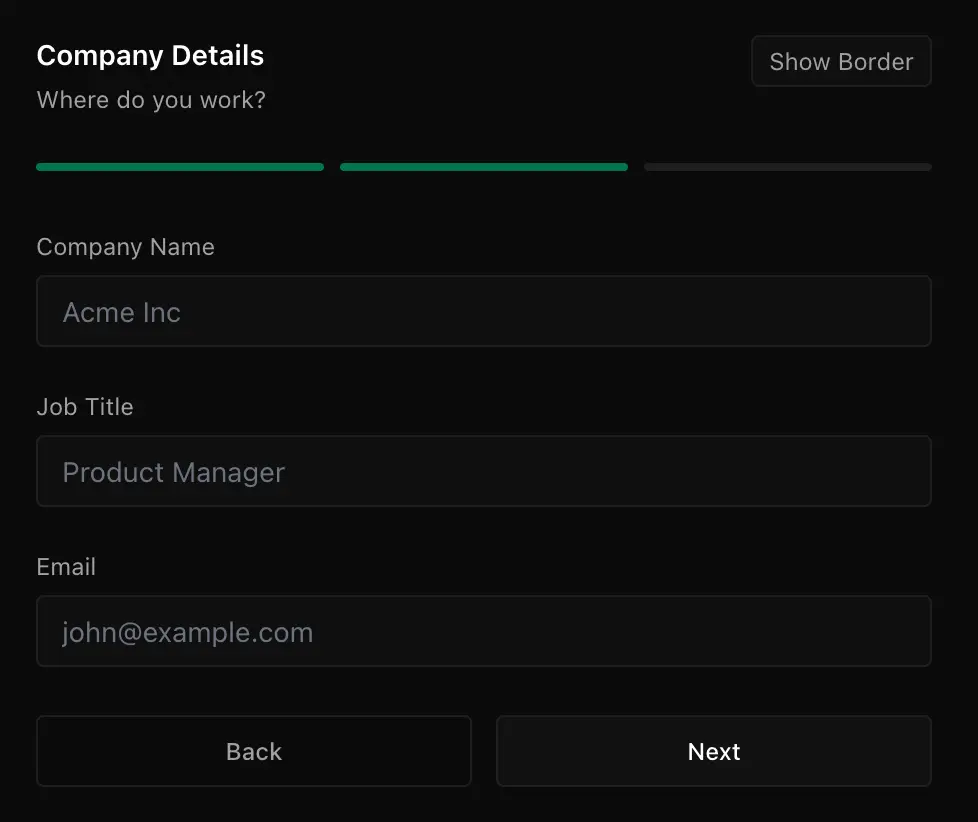978x822 pixels.
Task: Select the second green progress step bar
Action: point(484,167)
